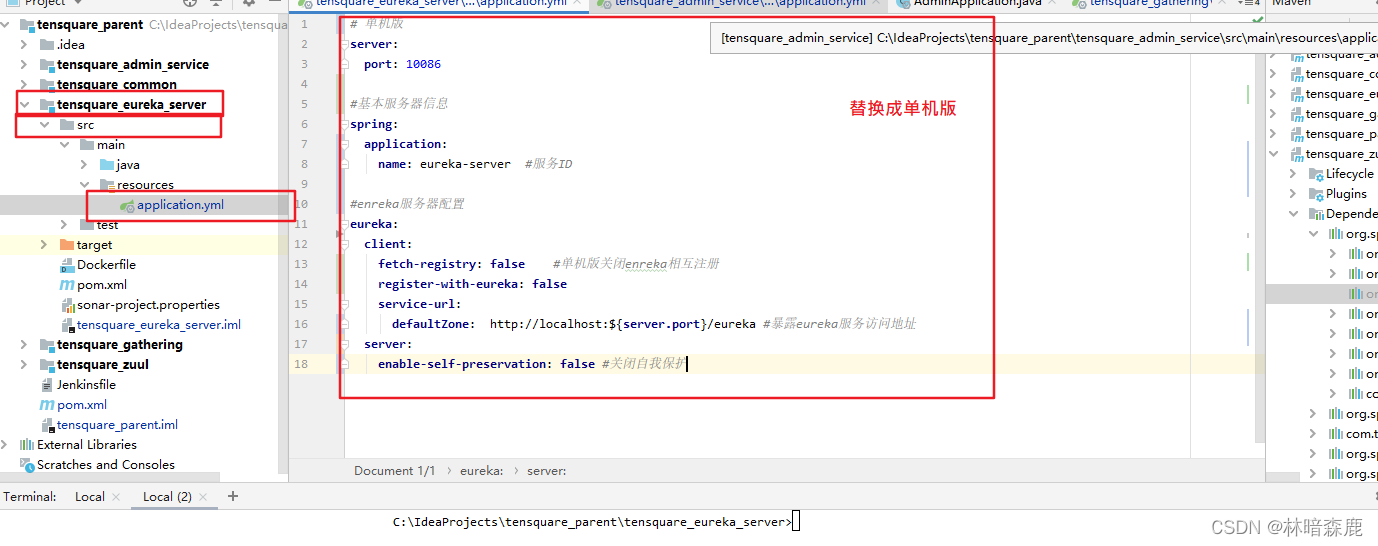Viewport: 1378px width, 546px height.
Task: Expand the target folder arrow
Action: point(44,245)
